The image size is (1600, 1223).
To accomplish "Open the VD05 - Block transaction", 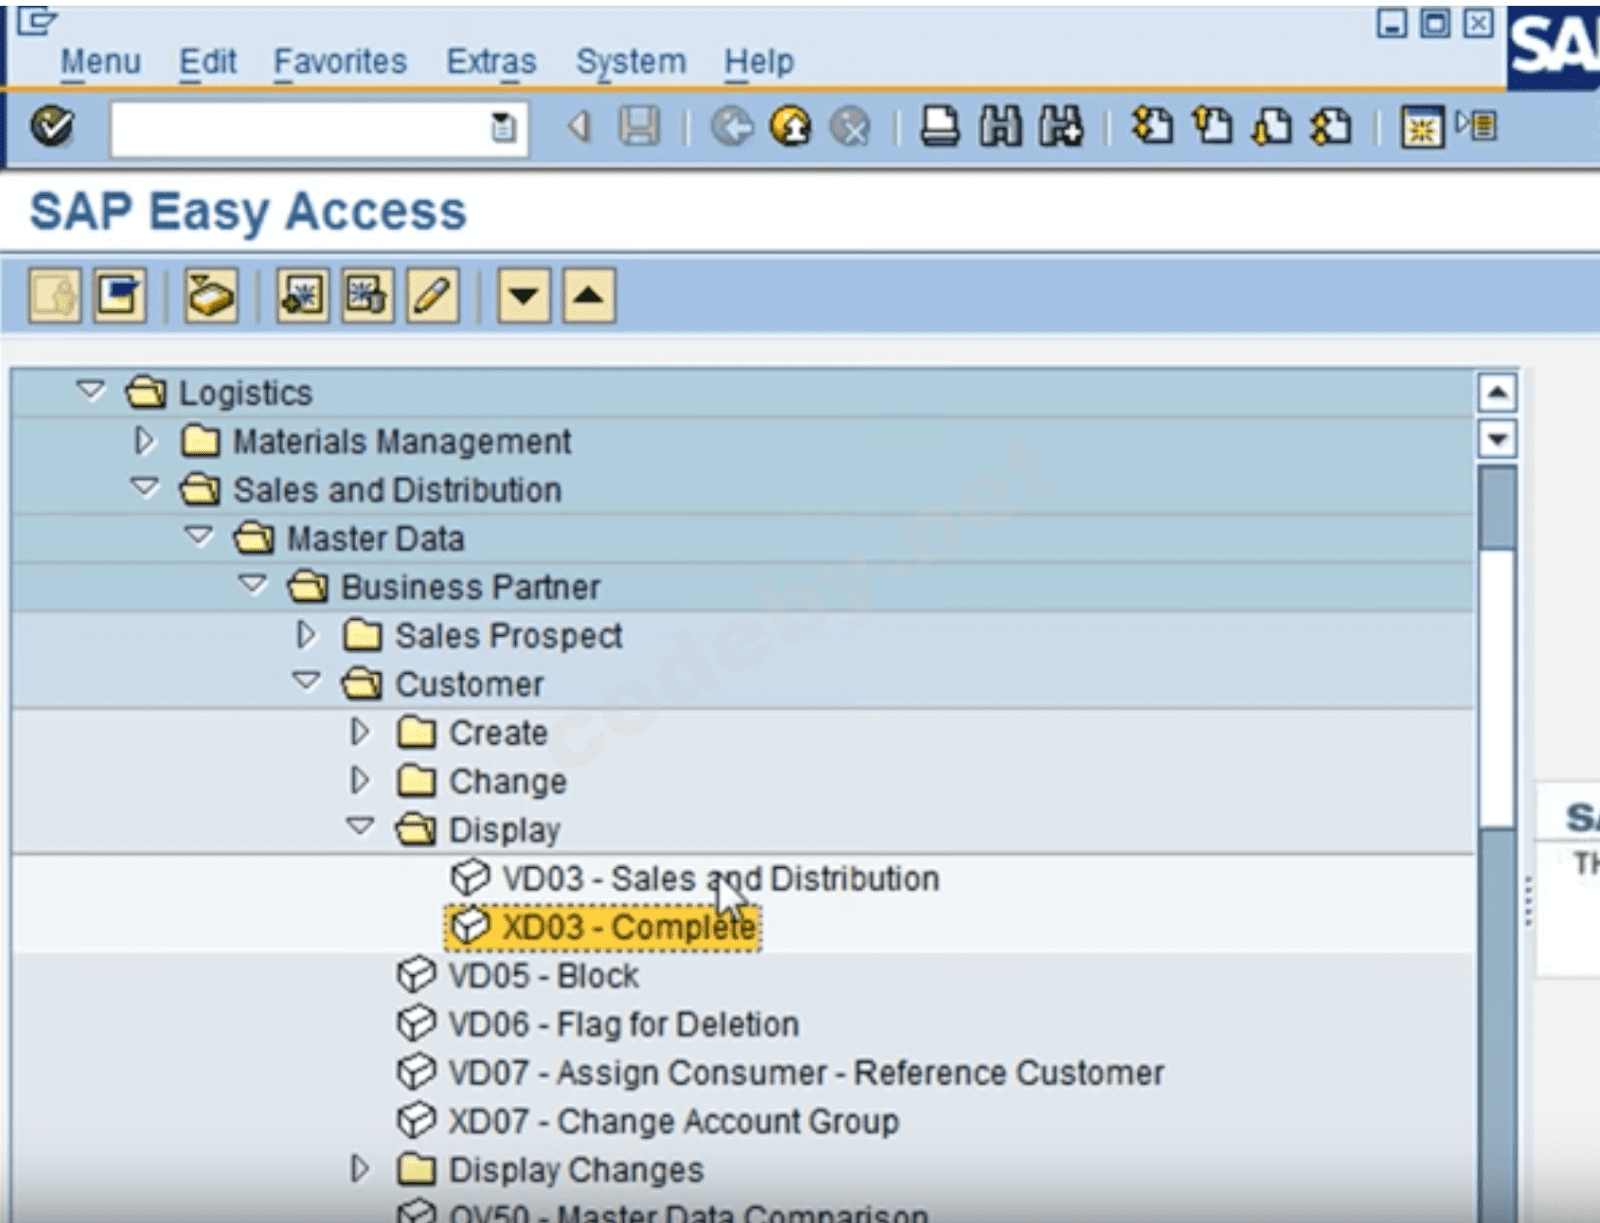I will click(x=540, y=975).
